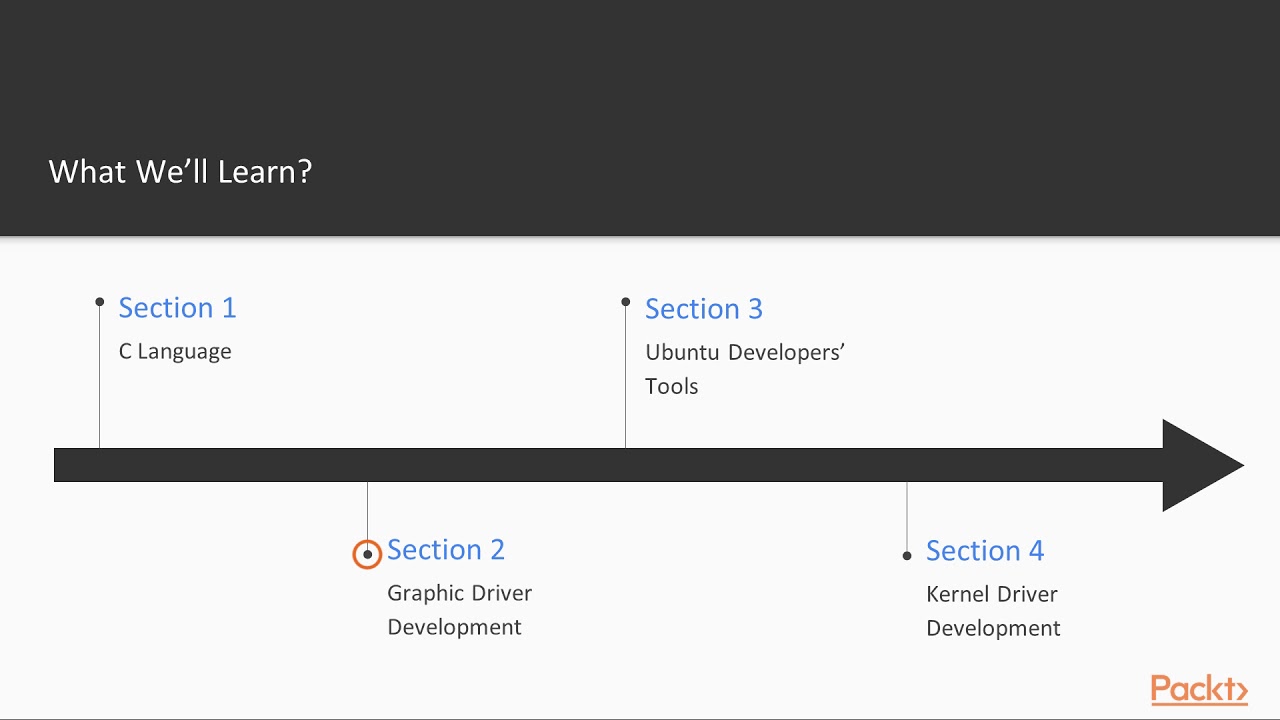Click the timeline marker dot for Section 3
Image resolution: width=1280 pixels, height=720 pixels.
pyautogui.click(x=625, y=302)
